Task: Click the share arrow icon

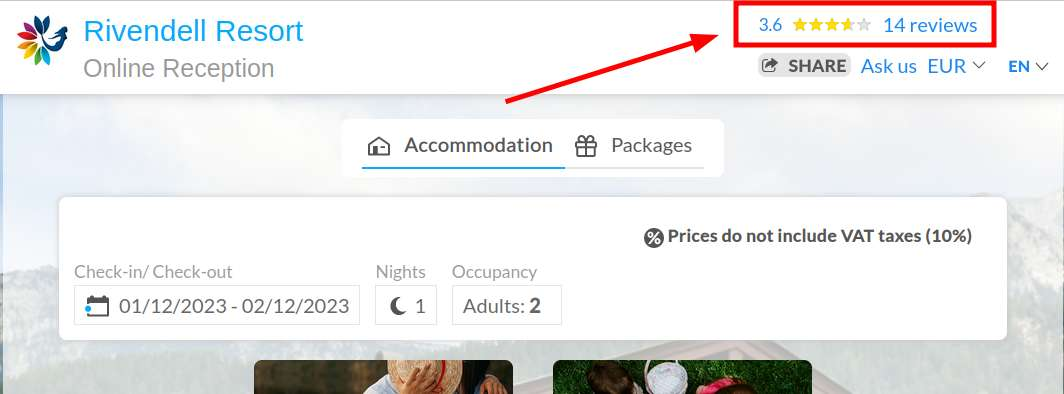Action: click(x=770, y=66)
